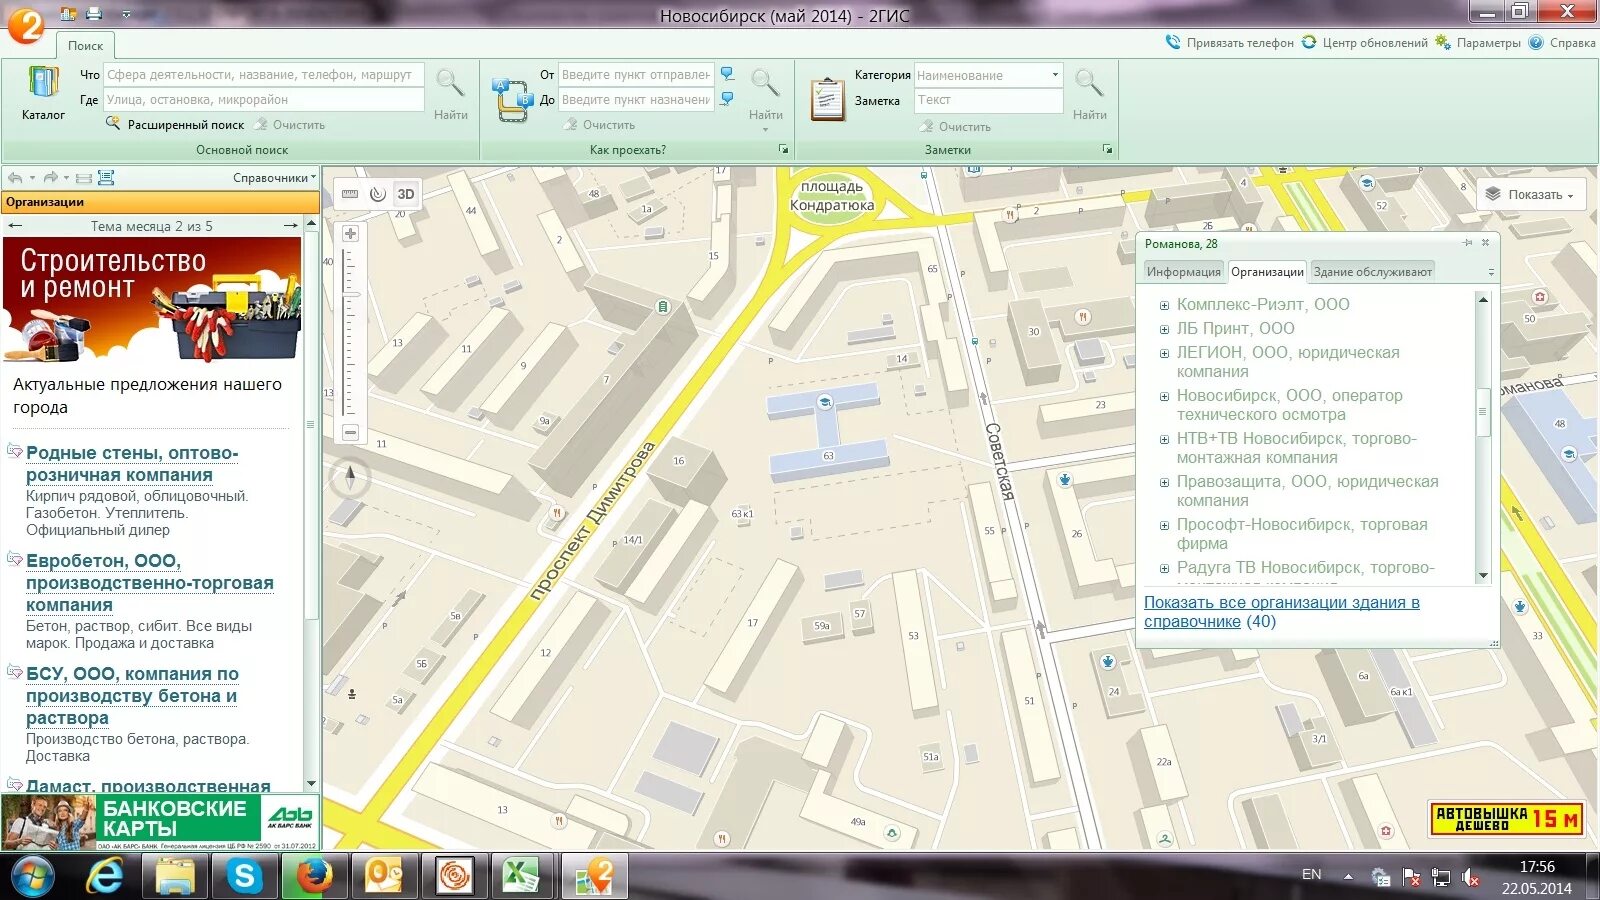The height and width of the screenshot is (900, 1600).
Task: Click the notes clipboard icon in Заметки
Action: [828, 100]
